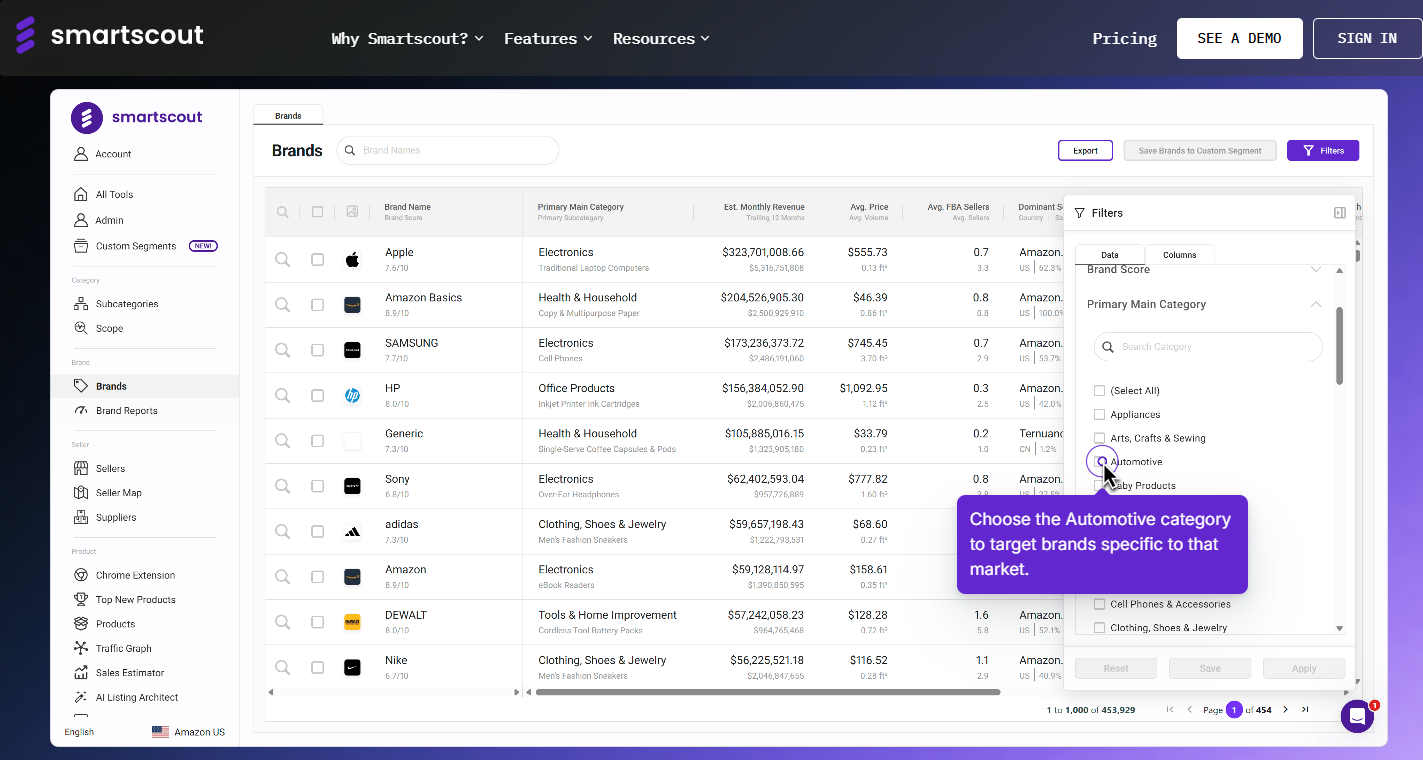Image resolution: width=1423 pixels, height=760 pixels.
Task: Click the Smartscout logo in the top navigation
Action: click(x=109, y=36)
